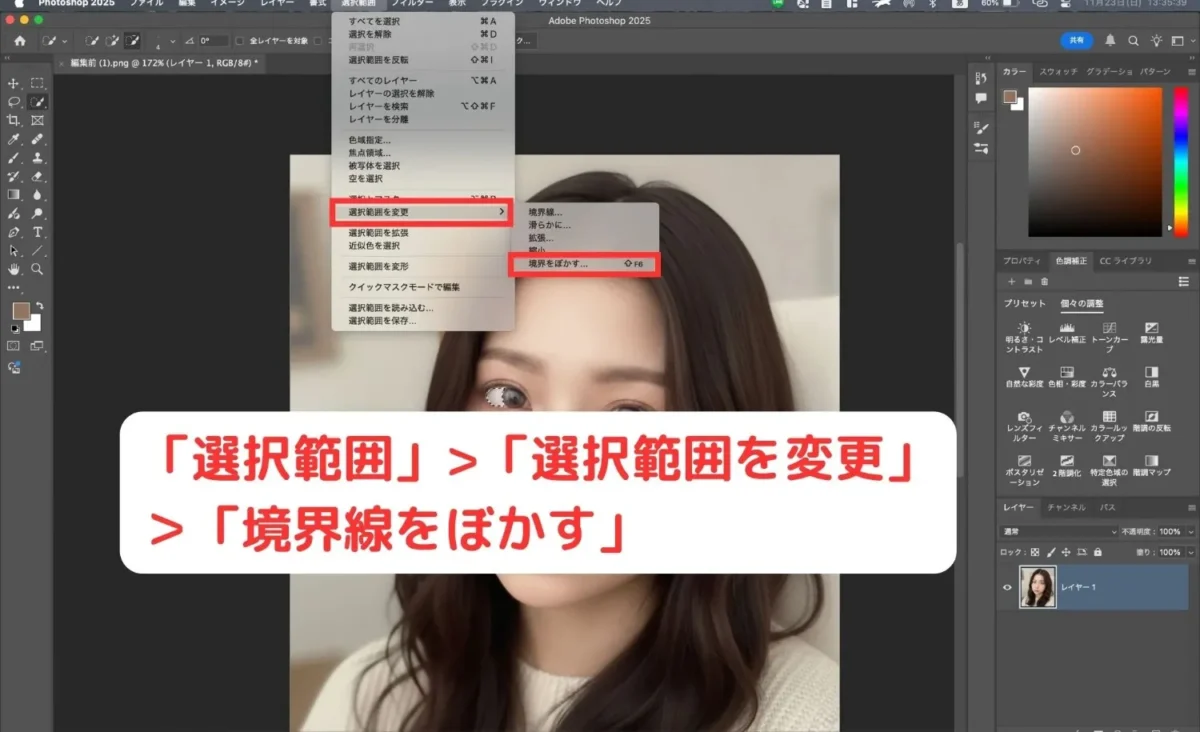
Task: Select the Zoom magnifier tool
Action: 37,269
